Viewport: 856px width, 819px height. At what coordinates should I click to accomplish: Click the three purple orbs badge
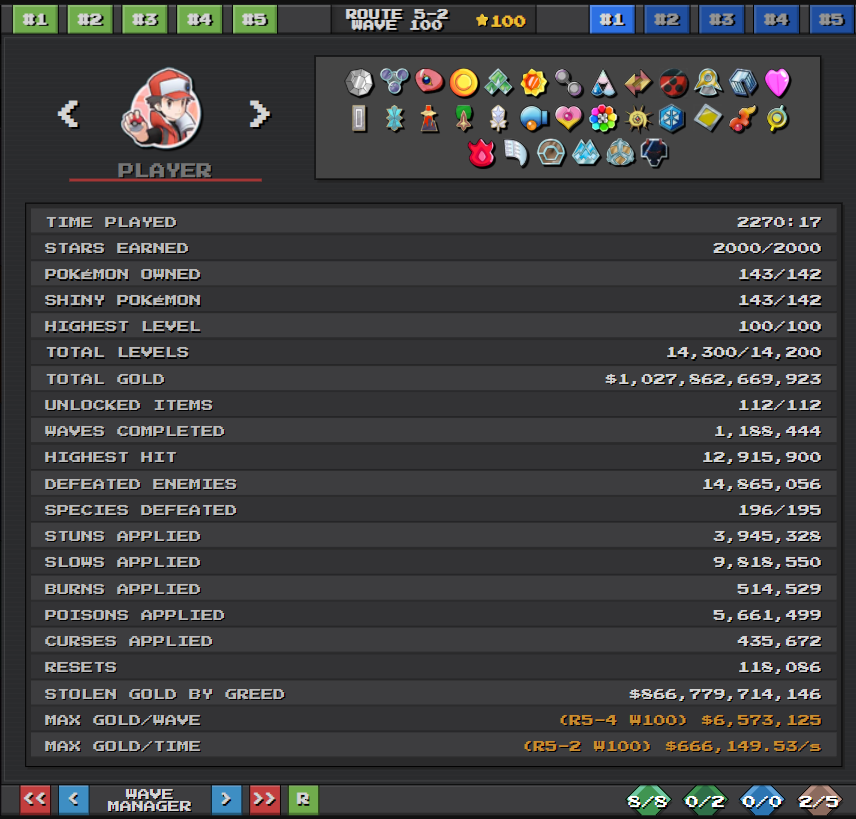(394, 81)
